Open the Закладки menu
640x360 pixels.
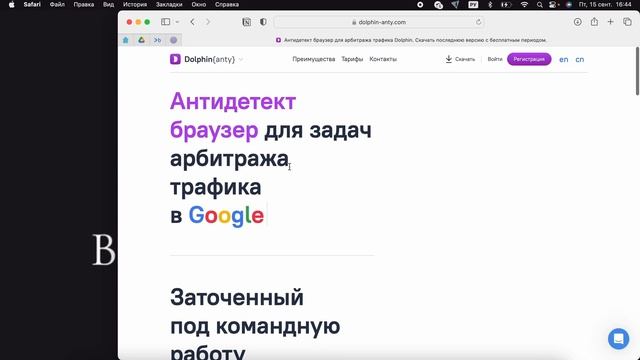[x=169, y=5]
